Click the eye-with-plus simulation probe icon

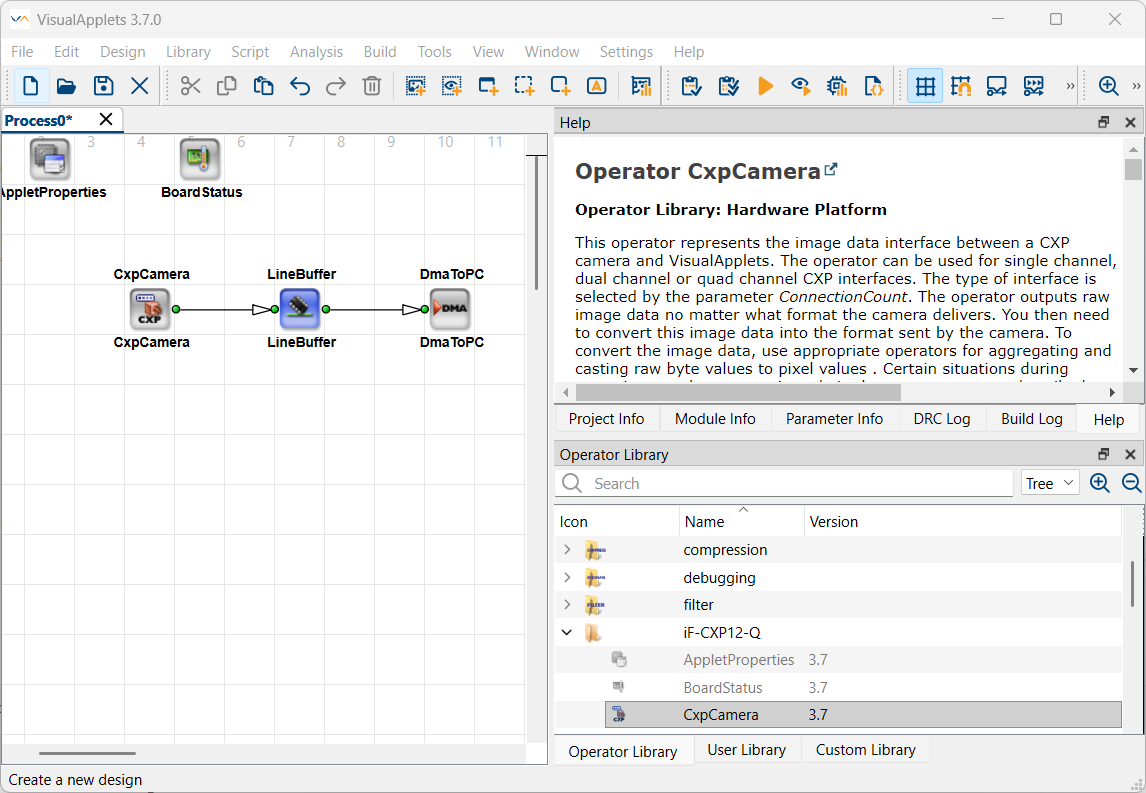[452, 86]
